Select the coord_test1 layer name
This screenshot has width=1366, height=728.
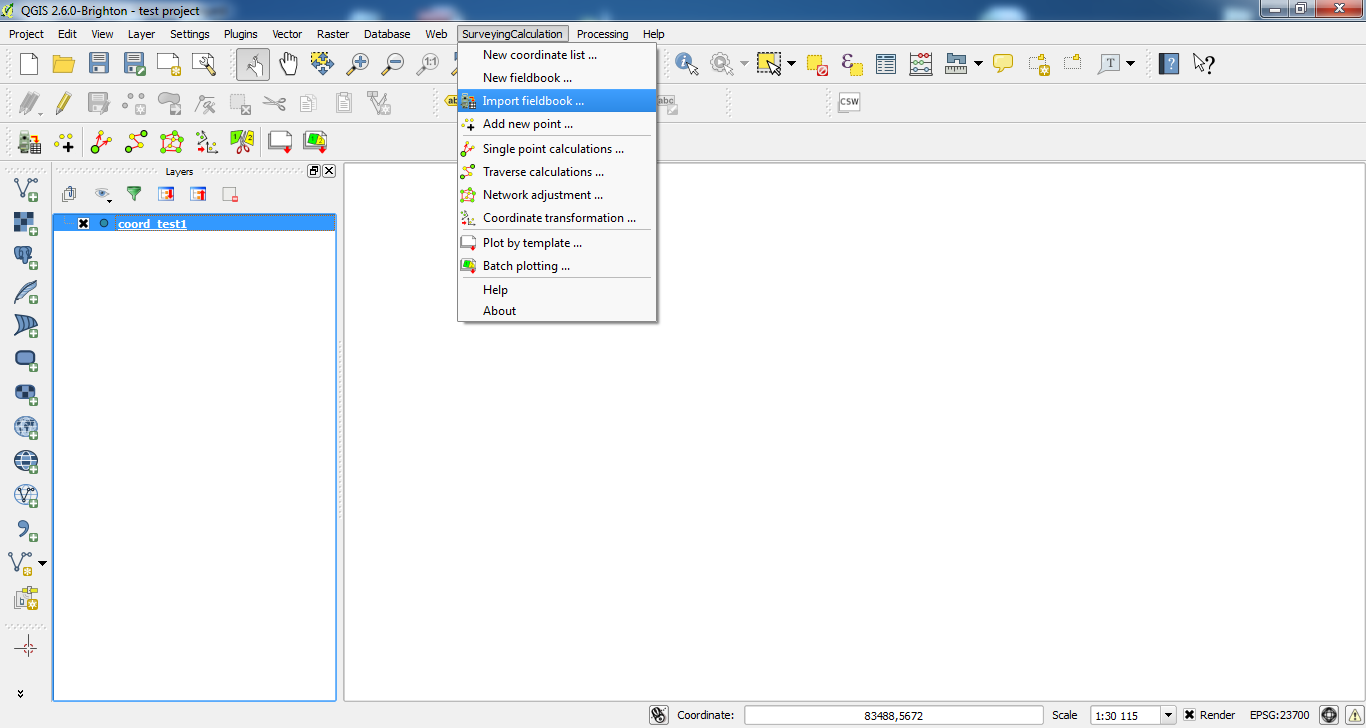click(152, 224)
